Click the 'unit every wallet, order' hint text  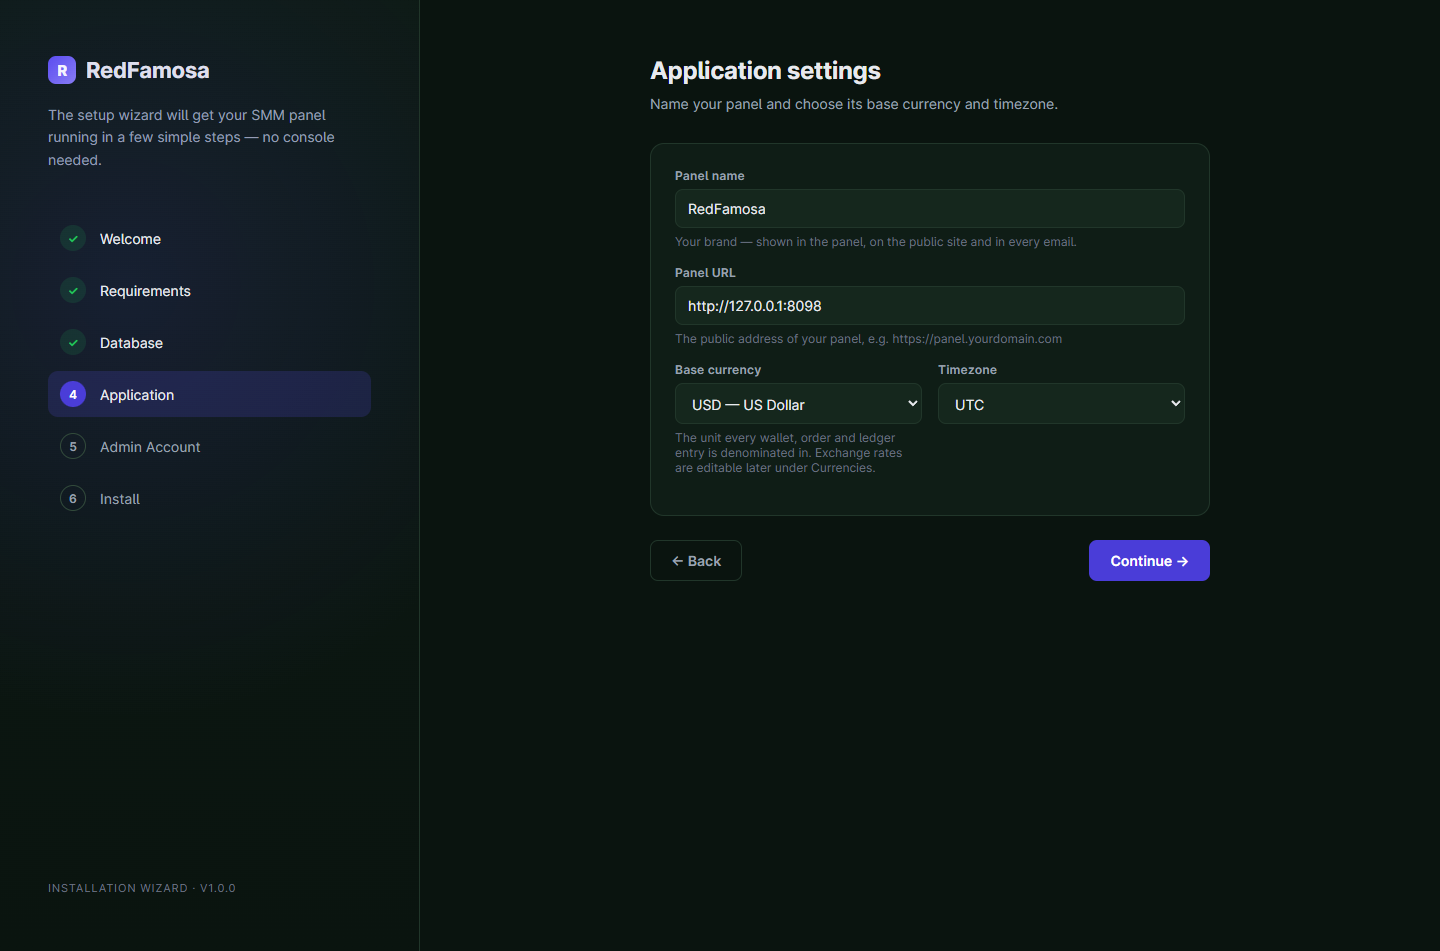789,453
